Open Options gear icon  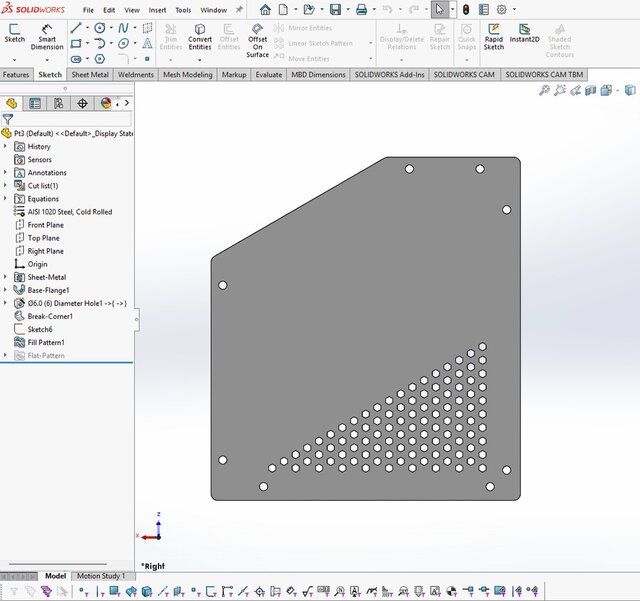[502, 9]
